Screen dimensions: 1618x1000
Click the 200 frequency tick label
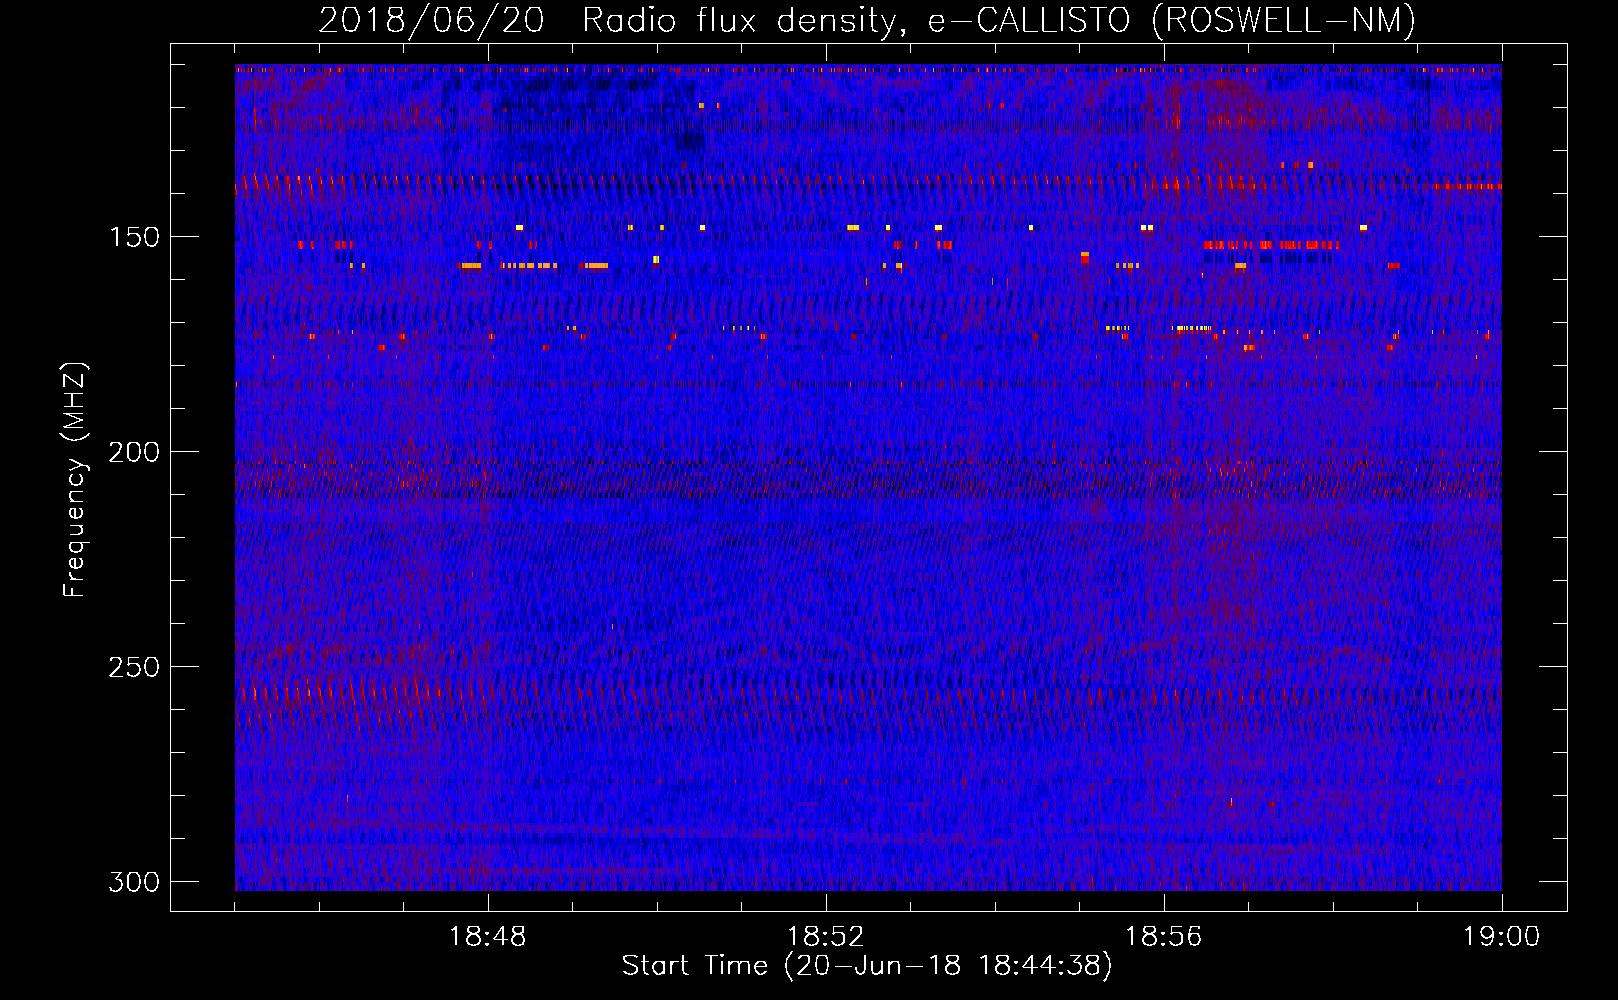(134, 452)
